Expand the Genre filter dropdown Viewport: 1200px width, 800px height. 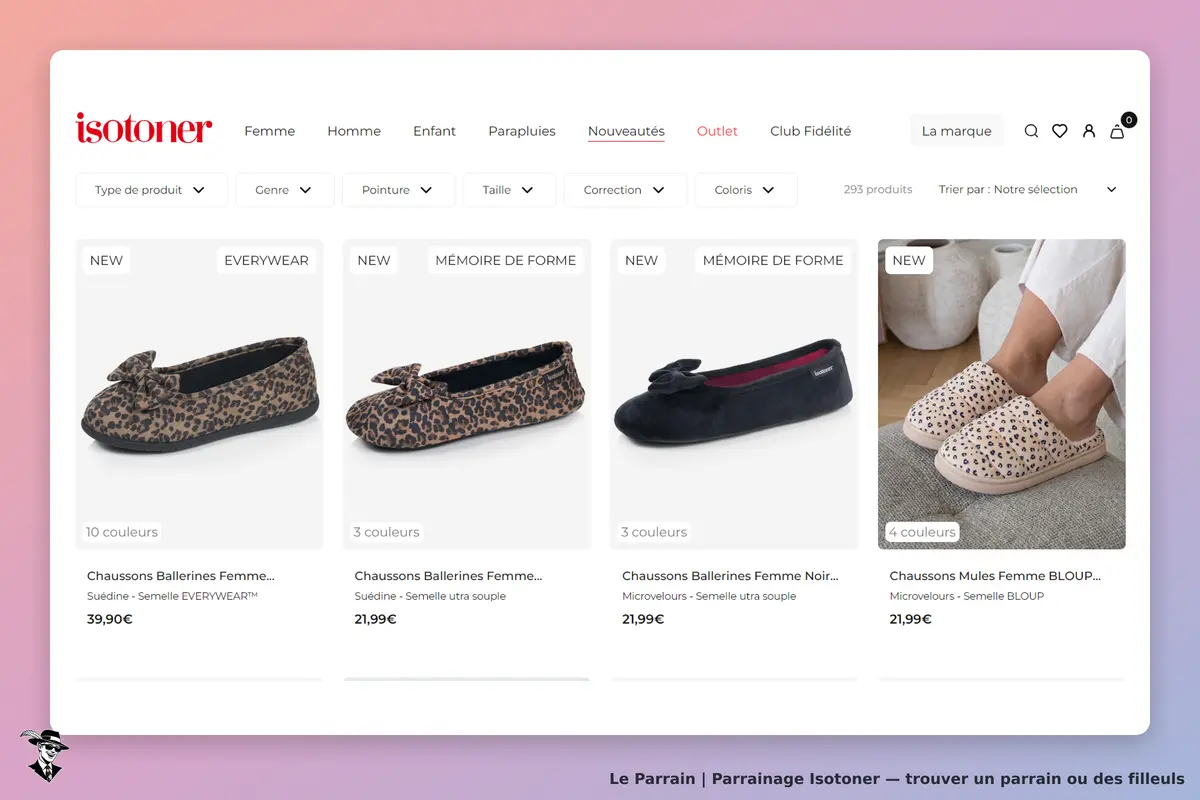tap(285, 190)
